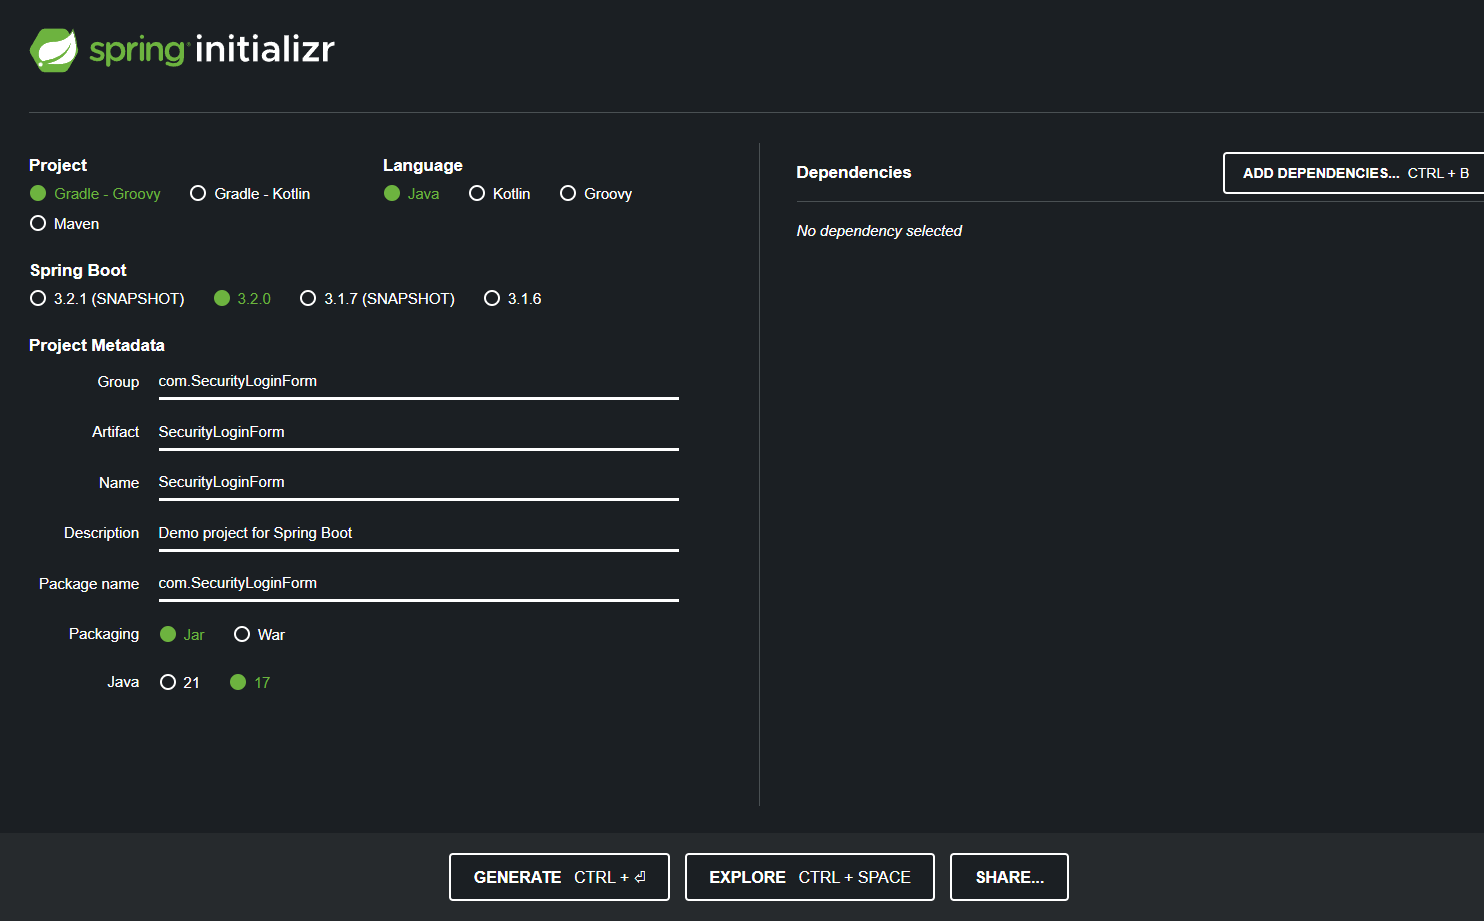The width and height of the screenshot is (1484, 921).
Task: Pick Groovy as the language
Action: point(596,193)
